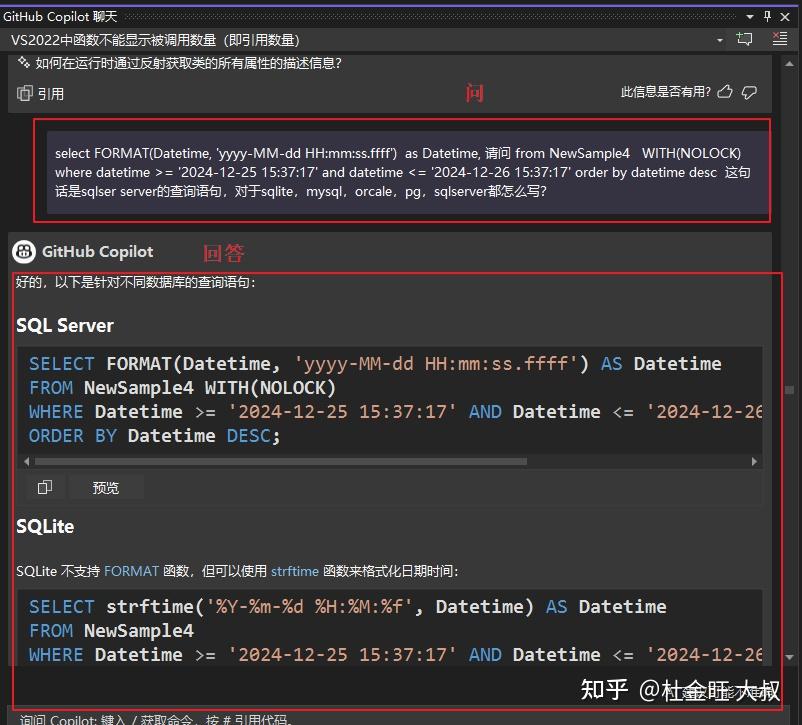Viewport: 802px width, 725px height.
Task: Toggle thumbs down to rate answer unhelpful
Action: click(751, 92)
